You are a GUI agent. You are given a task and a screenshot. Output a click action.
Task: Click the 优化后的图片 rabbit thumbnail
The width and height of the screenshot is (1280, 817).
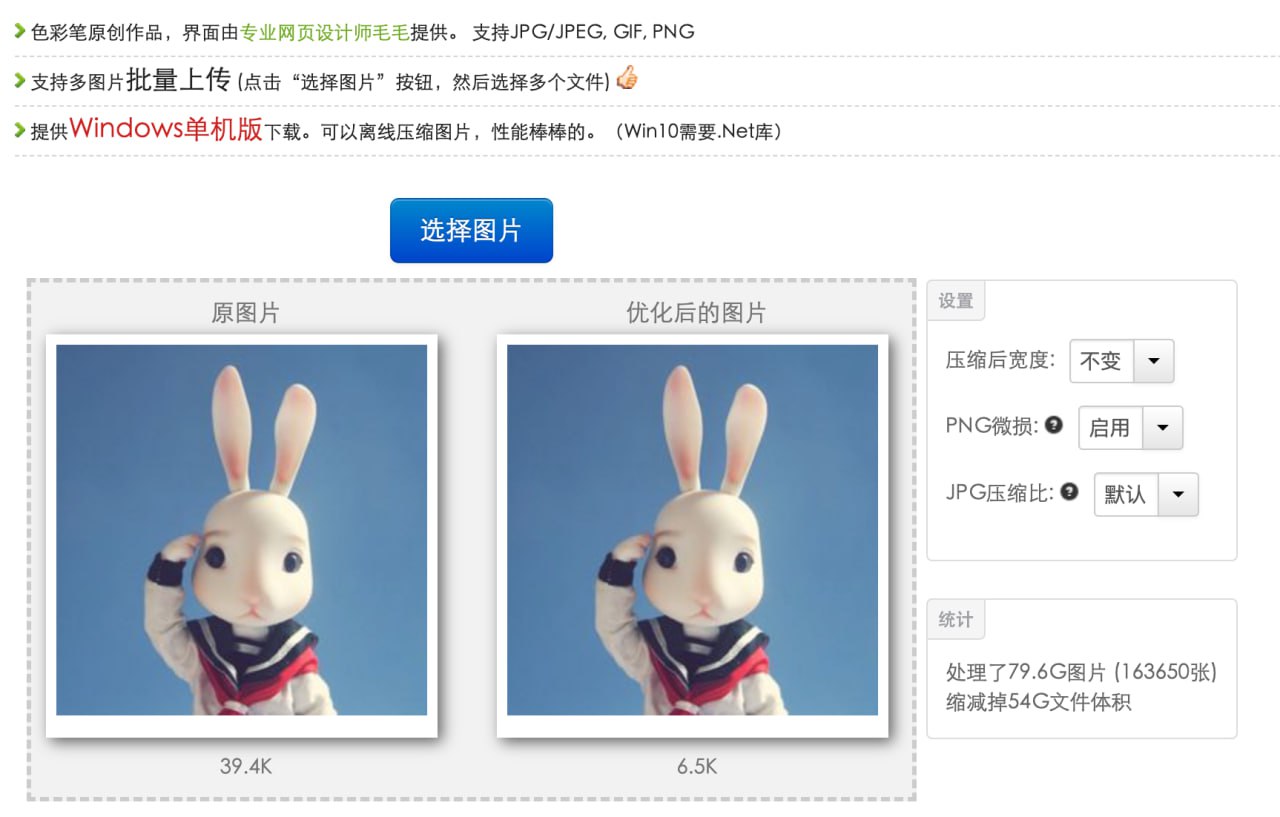coord(692,530)
